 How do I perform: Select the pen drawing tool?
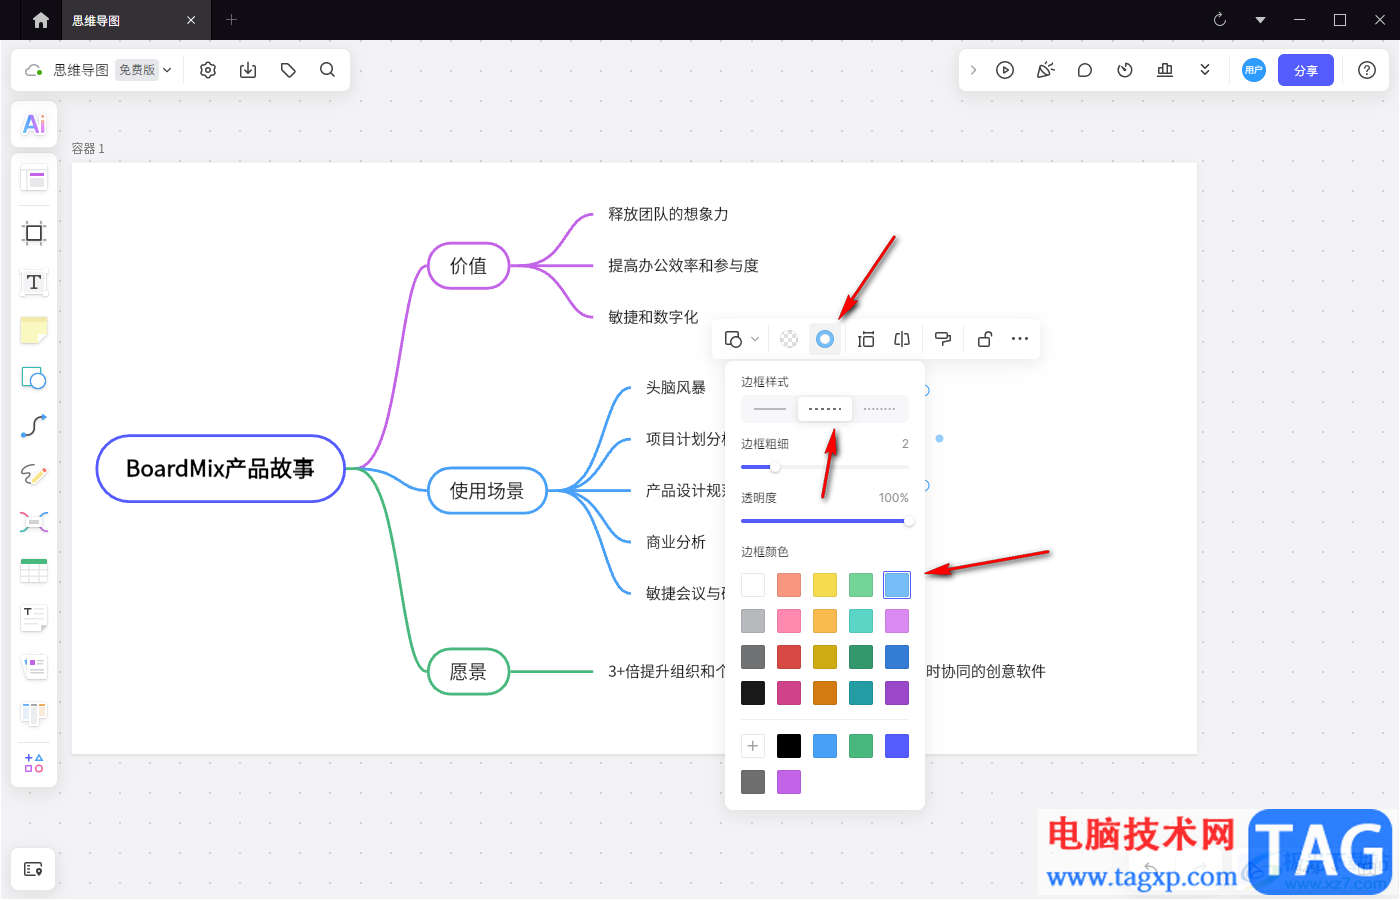(x=34, y=474)
